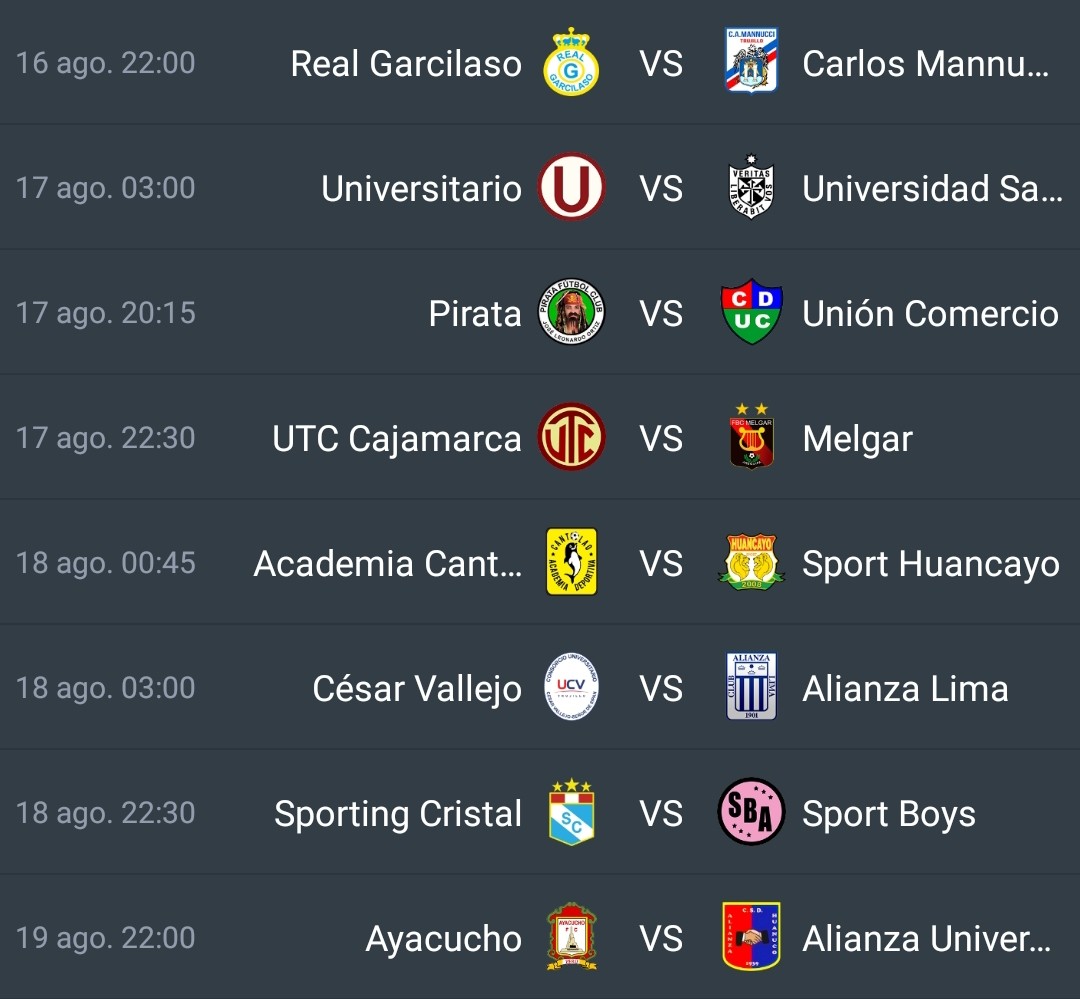Open the César Vallejo UCV logo
Screen dimensions: 1080x999
[571, 687]
